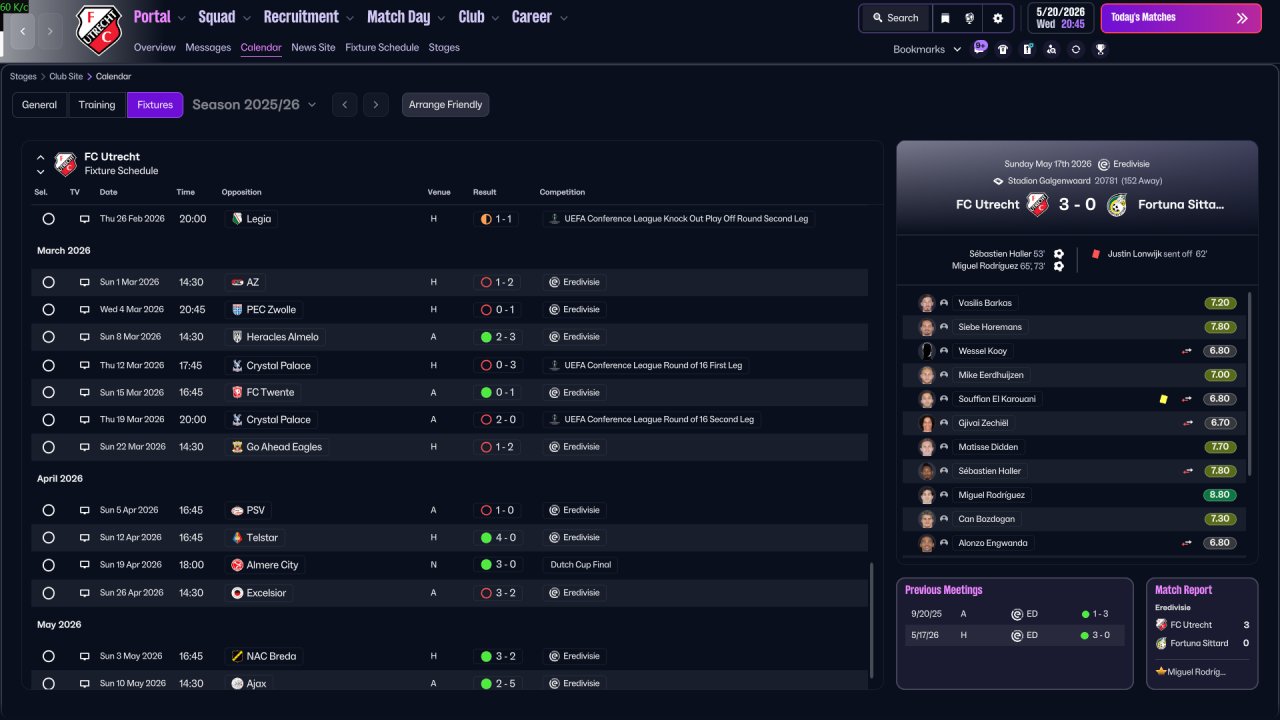Click the yellow card icon for Souffian El Karouani

pyautogui.click(x=1163, y=399)
